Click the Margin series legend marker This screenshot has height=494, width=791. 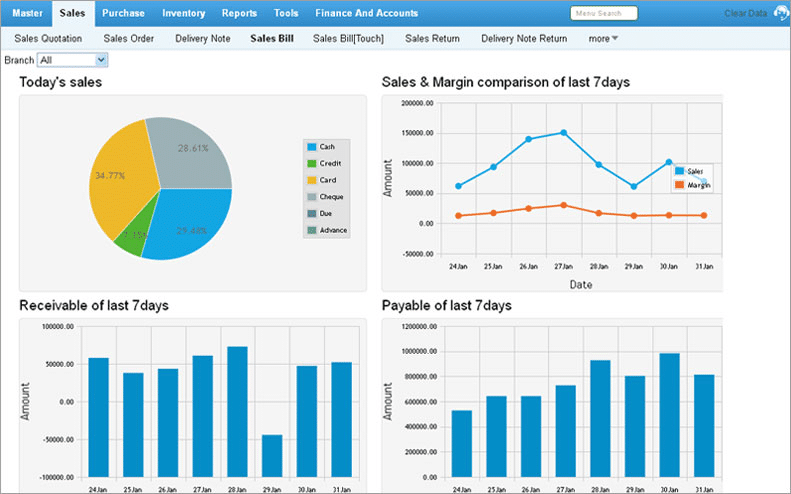click(x=680, y=185)
